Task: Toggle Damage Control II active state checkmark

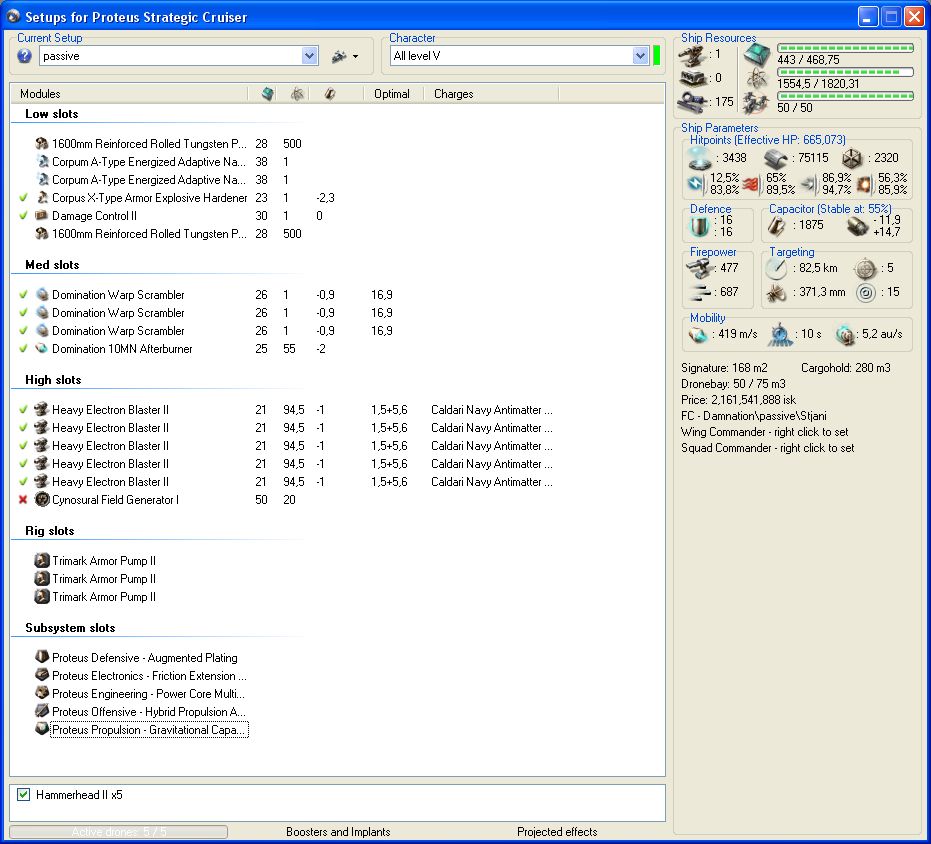Action: [x=23, y=216]
